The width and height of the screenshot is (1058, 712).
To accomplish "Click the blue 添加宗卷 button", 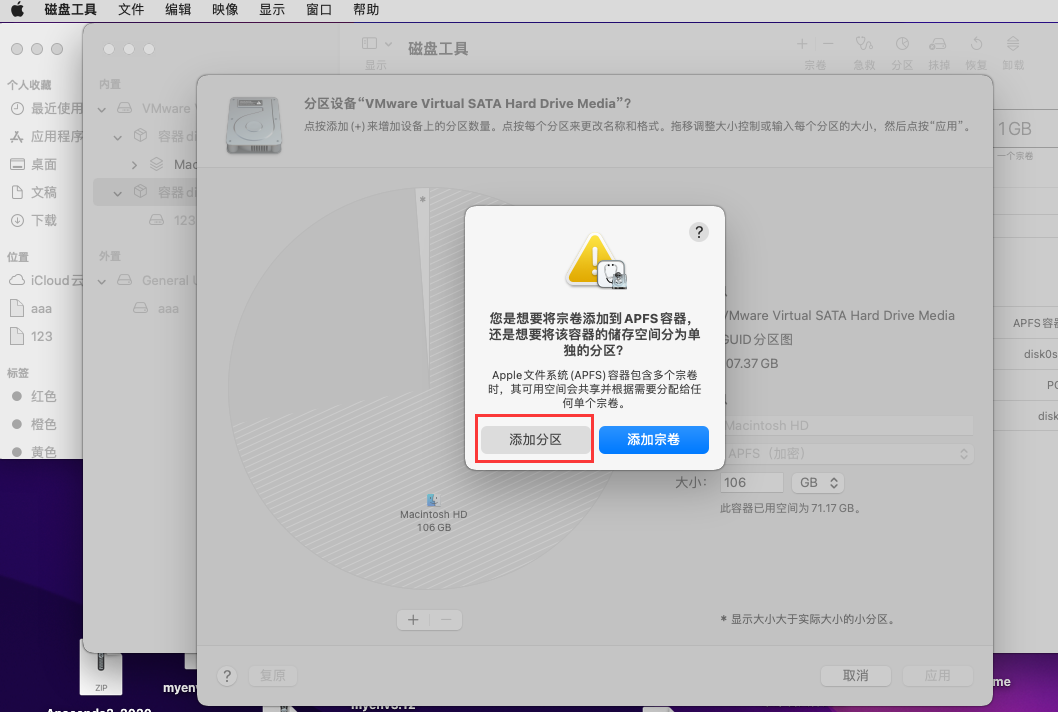I will click(x=653, y=439).
